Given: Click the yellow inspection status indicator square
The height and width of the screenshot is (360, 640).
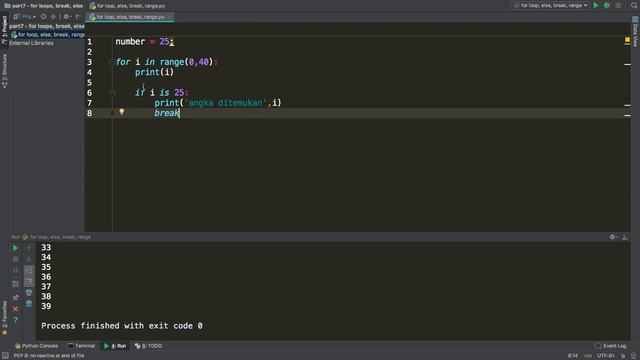Looking at the screenshot, I should coord(627,40).
